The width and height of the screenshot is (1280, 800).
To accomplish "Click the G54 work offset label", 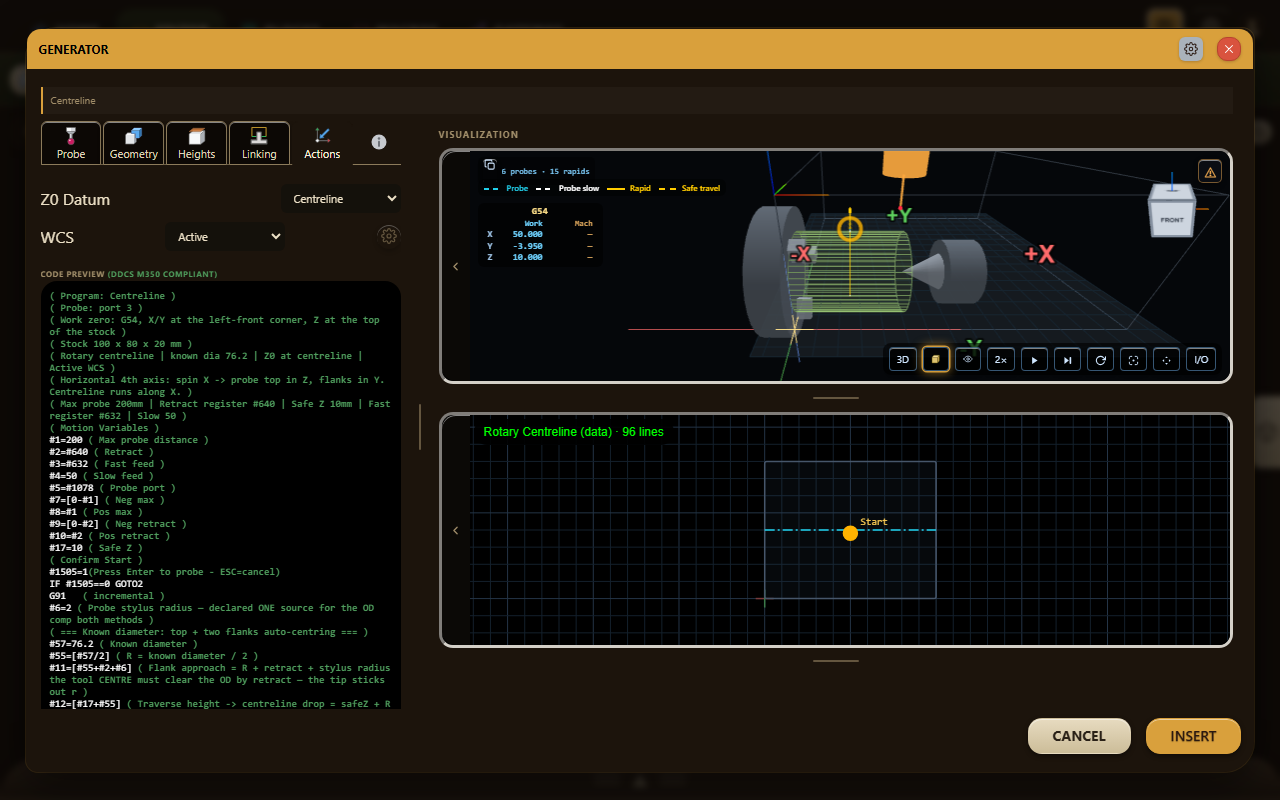I will (x=539, y=211).
